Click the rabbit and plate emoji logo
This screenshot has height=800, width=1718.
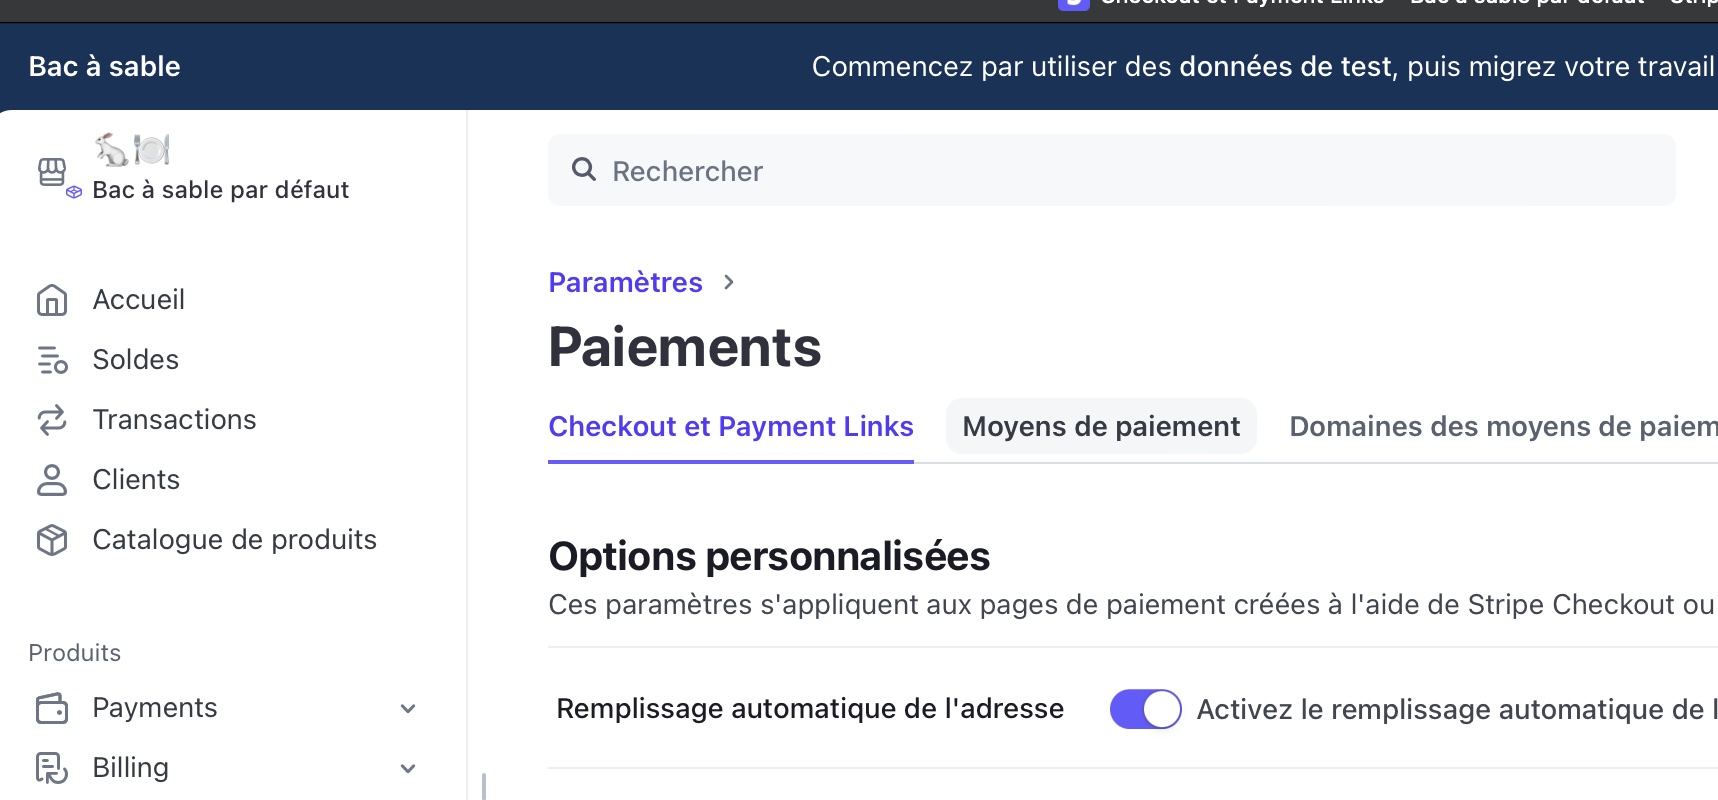(x=132, y=150)
